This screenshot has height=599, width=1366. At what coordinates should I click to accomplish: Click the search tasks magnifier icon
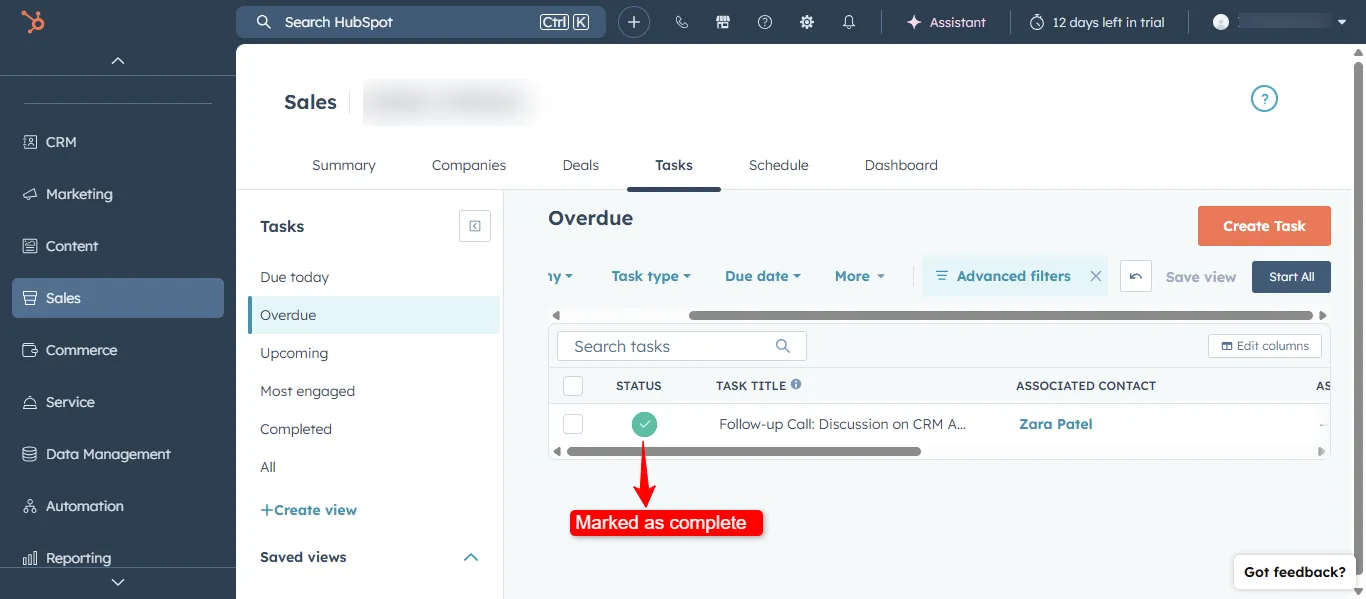783,346
